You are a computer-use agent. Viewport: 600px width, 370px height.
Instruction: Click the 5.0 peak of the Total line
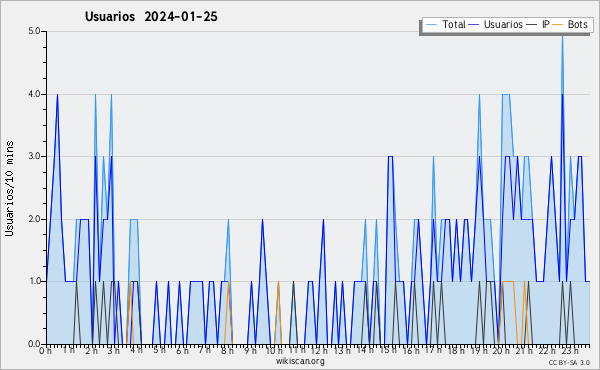(562, 34)
